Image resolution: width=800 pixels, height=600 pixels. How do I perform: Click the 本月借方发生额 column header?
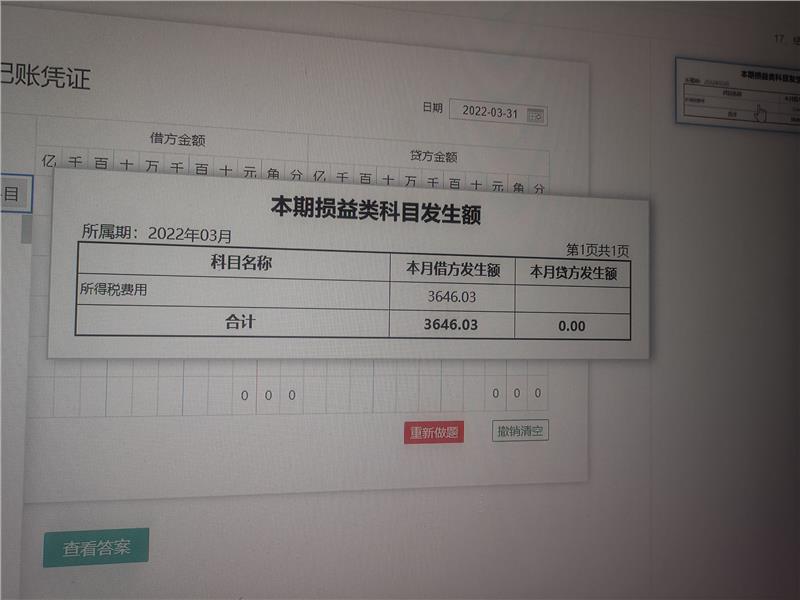click(x=452, y=269)
